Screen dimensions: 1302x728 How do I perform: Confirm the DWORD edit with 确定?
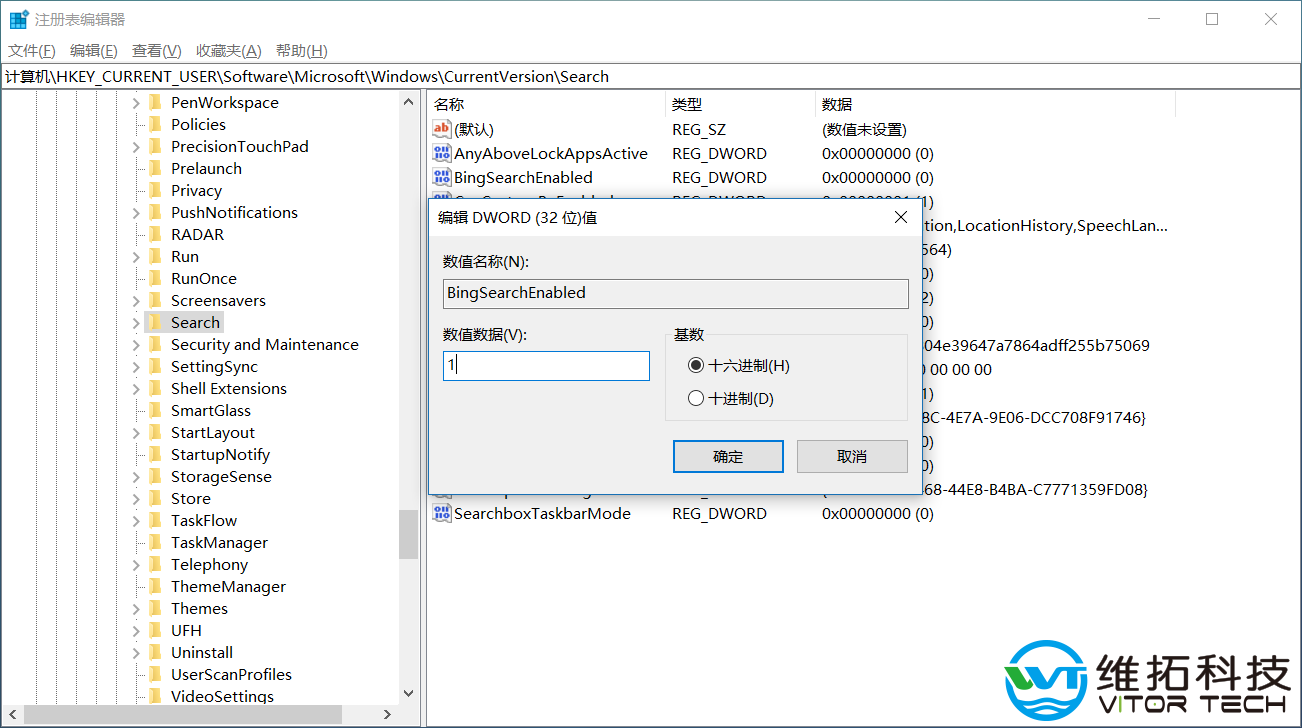tap(728, 457)
